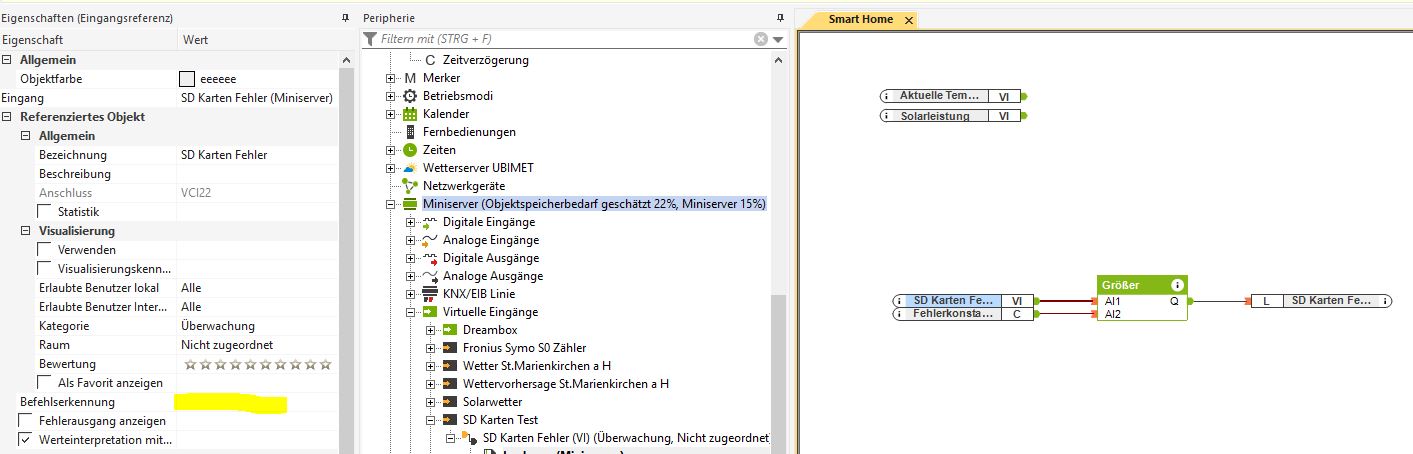
Task: Select the Größer function block header
Action: [x=1142, y=285]
